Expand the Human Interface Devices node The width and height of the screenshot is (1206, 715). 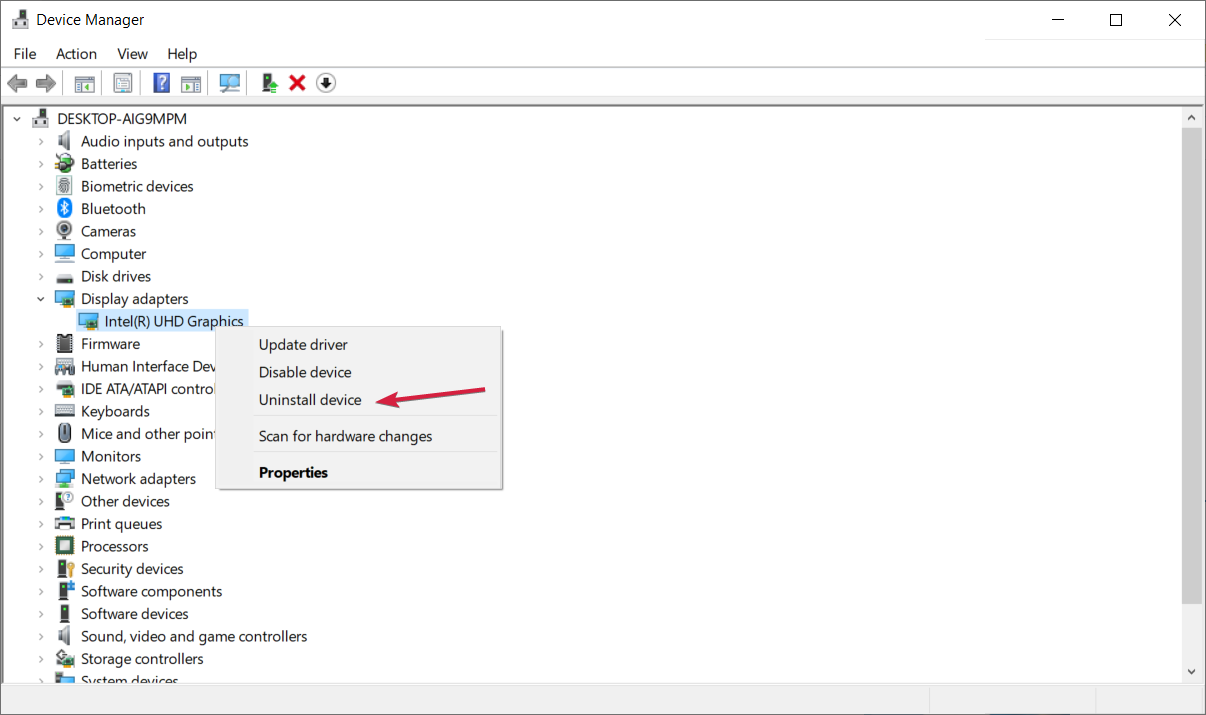41,366
